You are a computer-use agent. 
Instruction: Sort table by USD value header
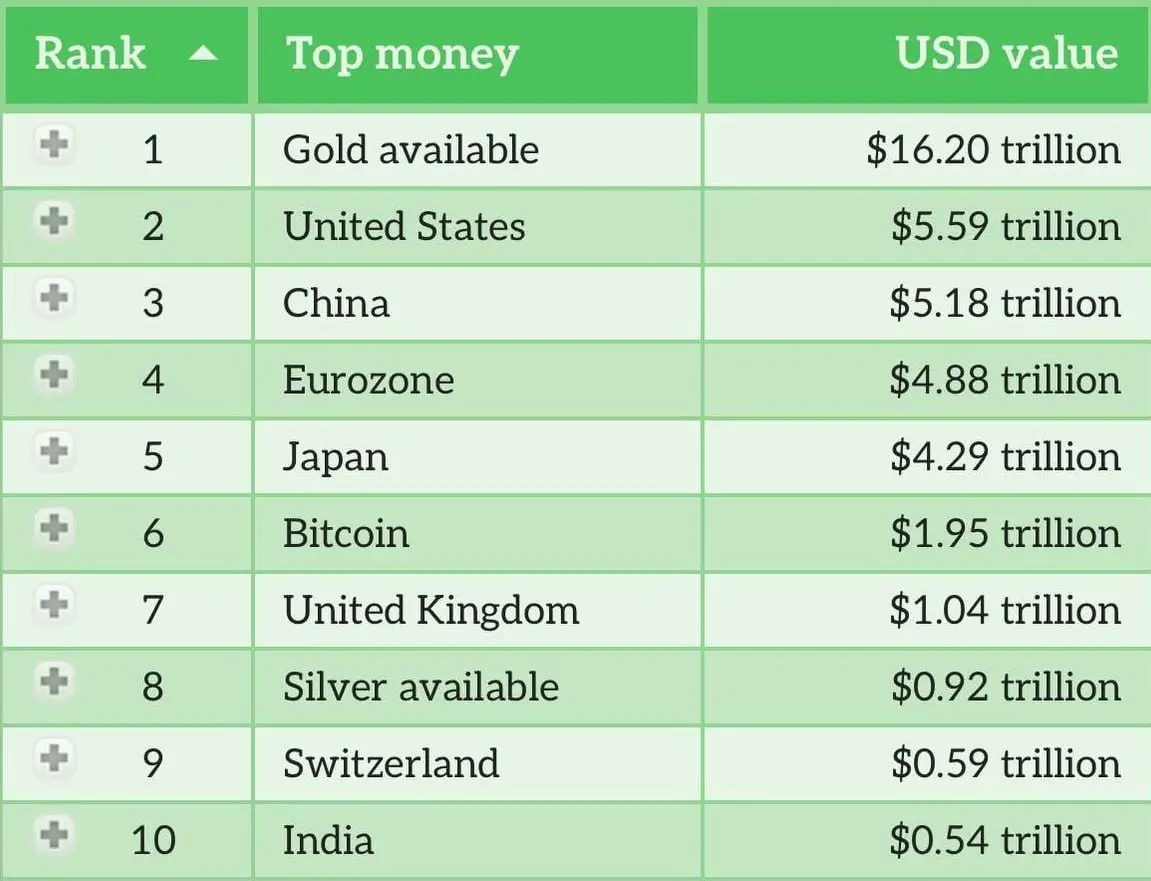[1006, 54]
